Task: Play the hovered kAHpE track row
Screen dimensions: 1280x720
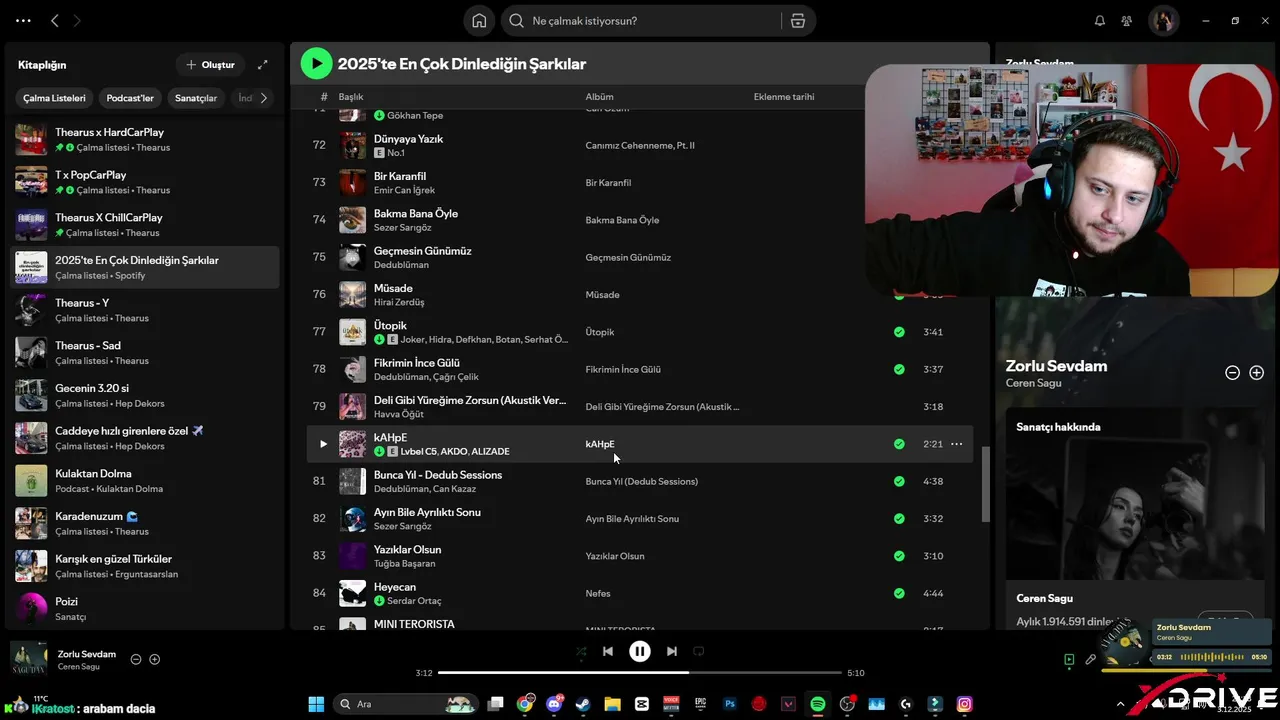Action: tap(323, 444)
